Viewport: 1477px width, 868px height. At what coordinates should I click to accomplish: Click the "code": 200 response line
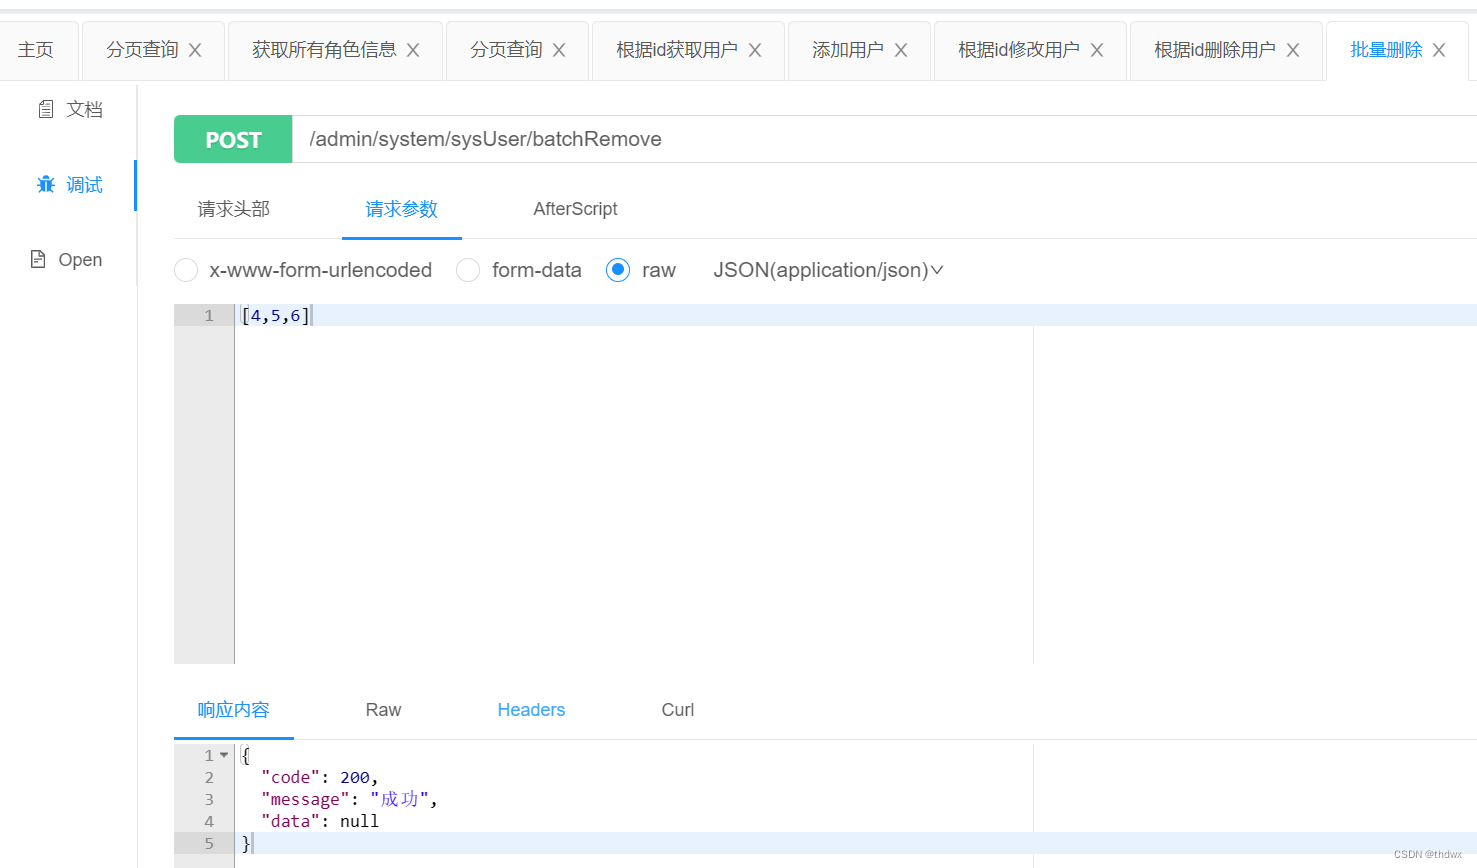[x=319, y=777]
